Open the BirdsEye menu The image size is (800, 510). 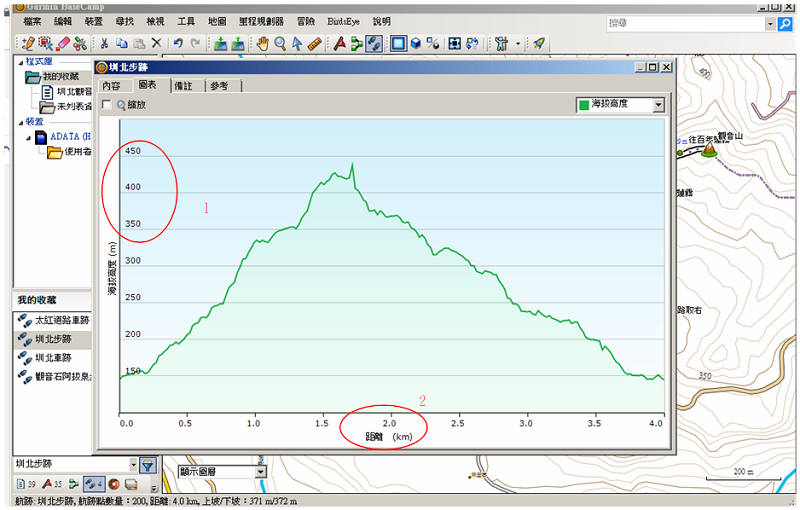click(x=343, y=21)
